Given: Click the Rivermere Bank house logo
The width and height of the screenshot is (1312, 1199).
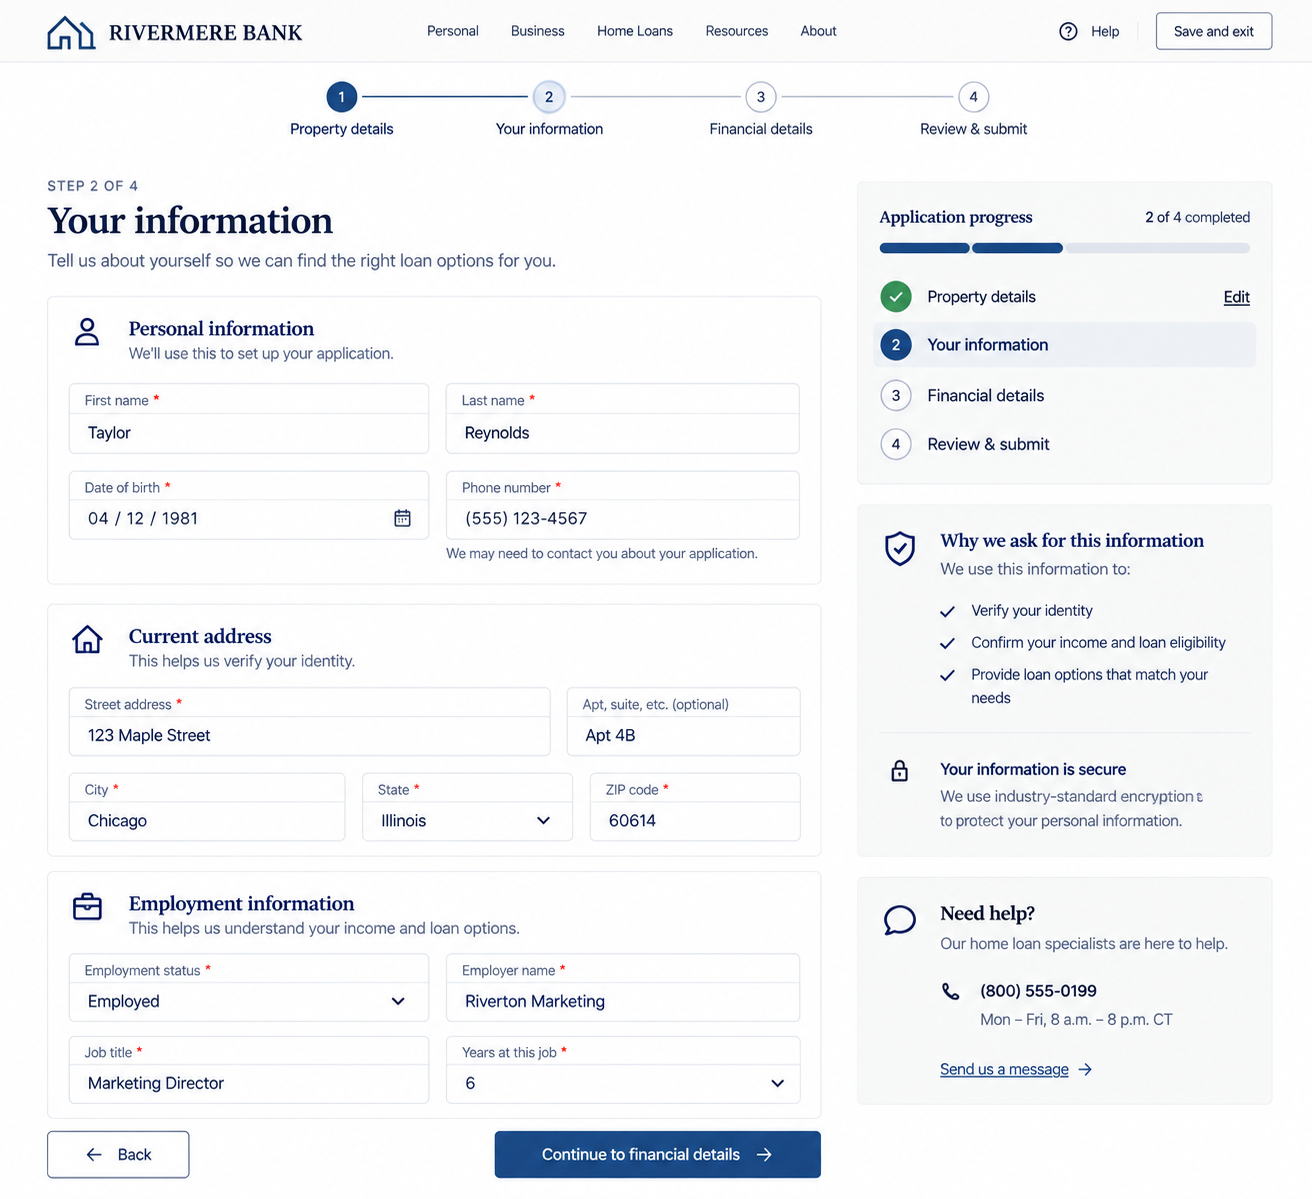Looking at the screenshot, I should pyautogui.click(x=71, y=33).
